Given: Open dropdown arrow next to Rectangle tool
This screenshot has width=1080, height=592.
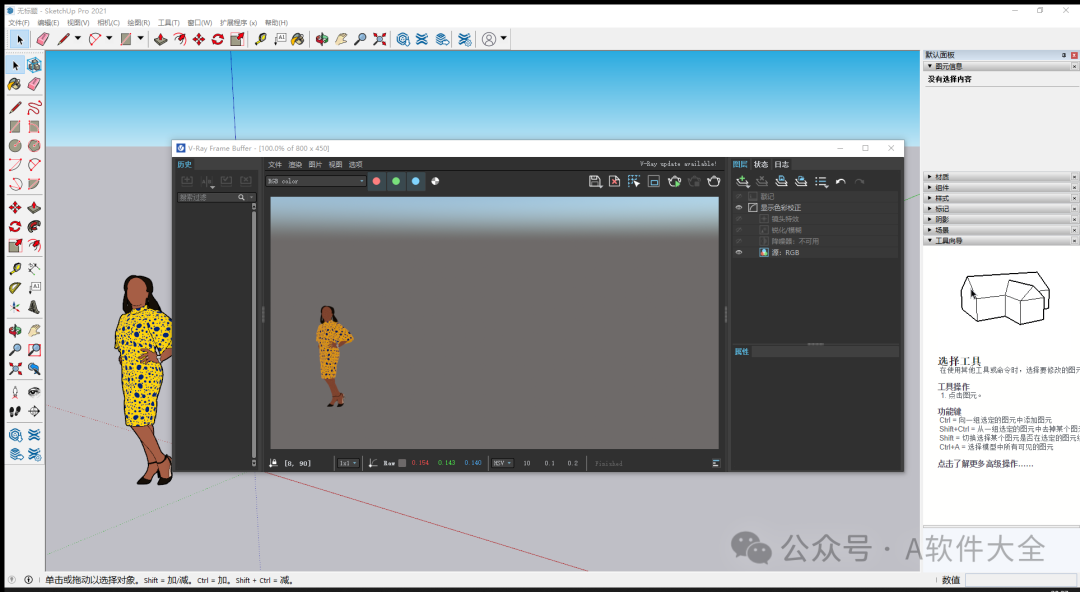Looking at the screenshot, I should (141, 39).
